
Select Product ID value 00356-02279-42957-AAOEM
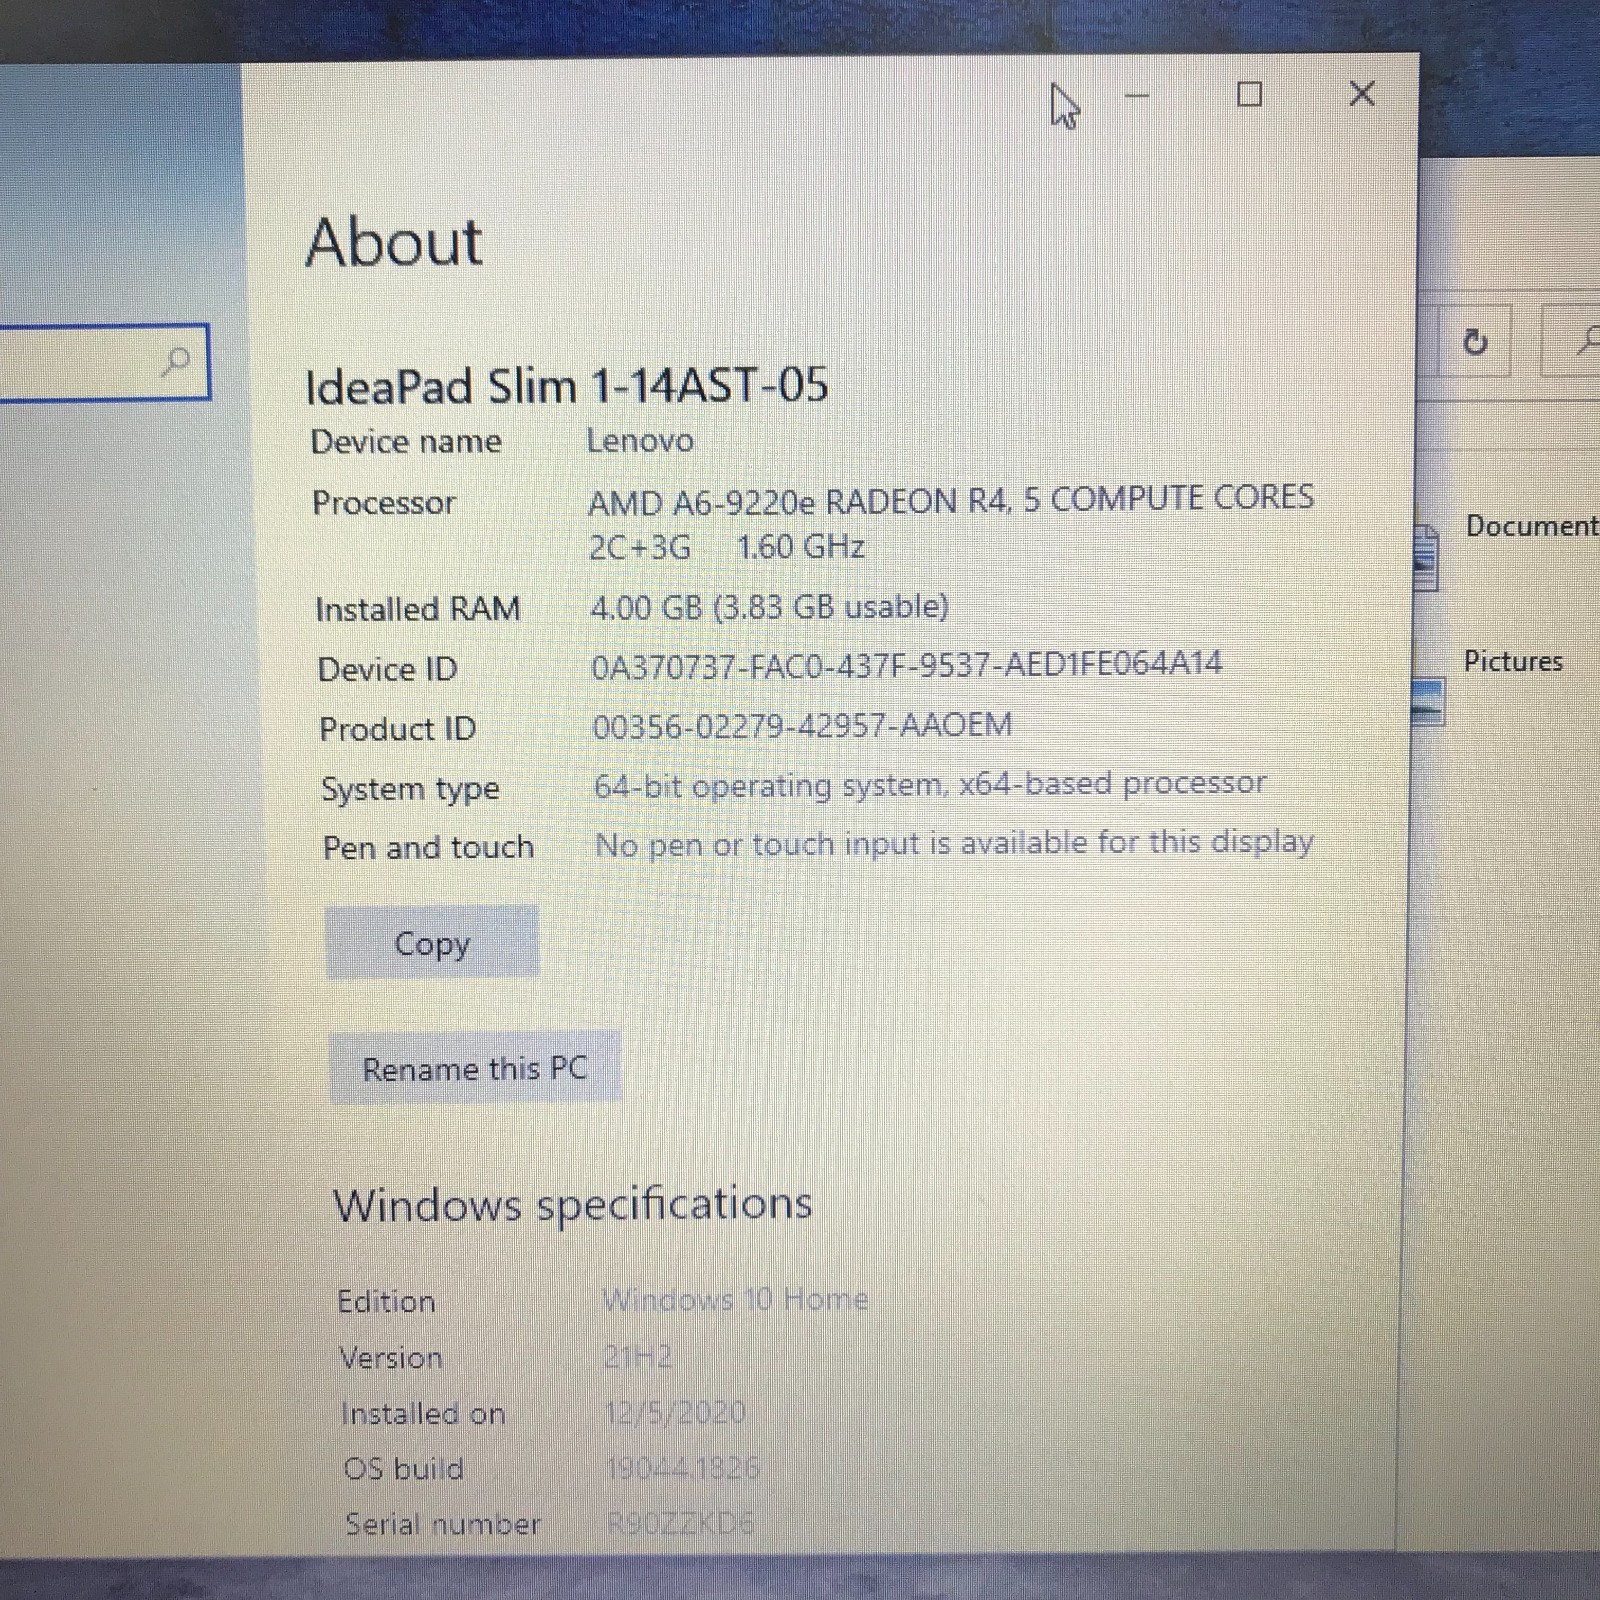pyautogui.click(x=802, y=725)
